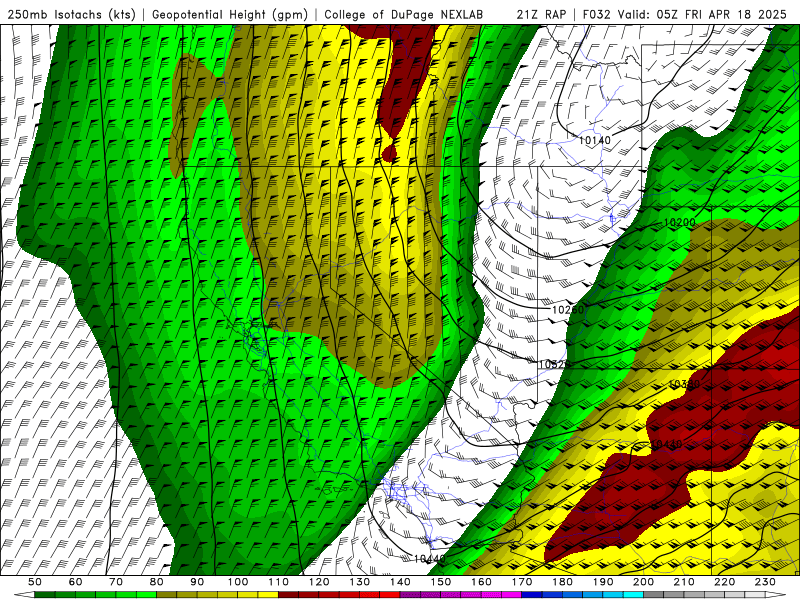Click the 100 knot scale label
Viewport: 800px width, 600px height.
click(x=238, y=582)
